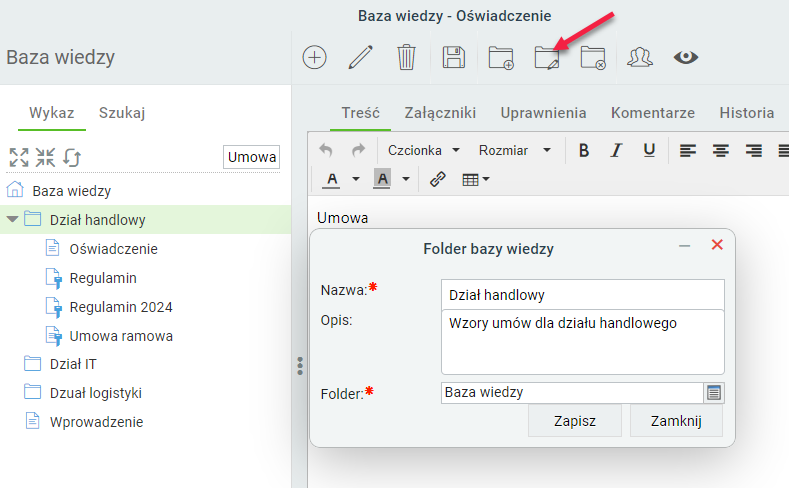Toggle bold formatting
Viewport: 789px width, 488px height.
pos(584,150)
